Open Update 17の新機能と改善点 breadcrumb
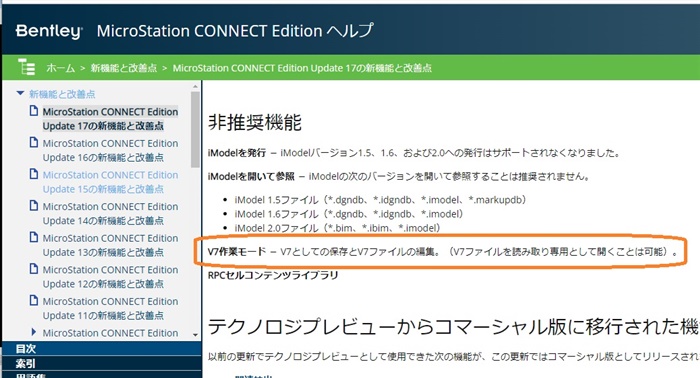 point(302,68)
